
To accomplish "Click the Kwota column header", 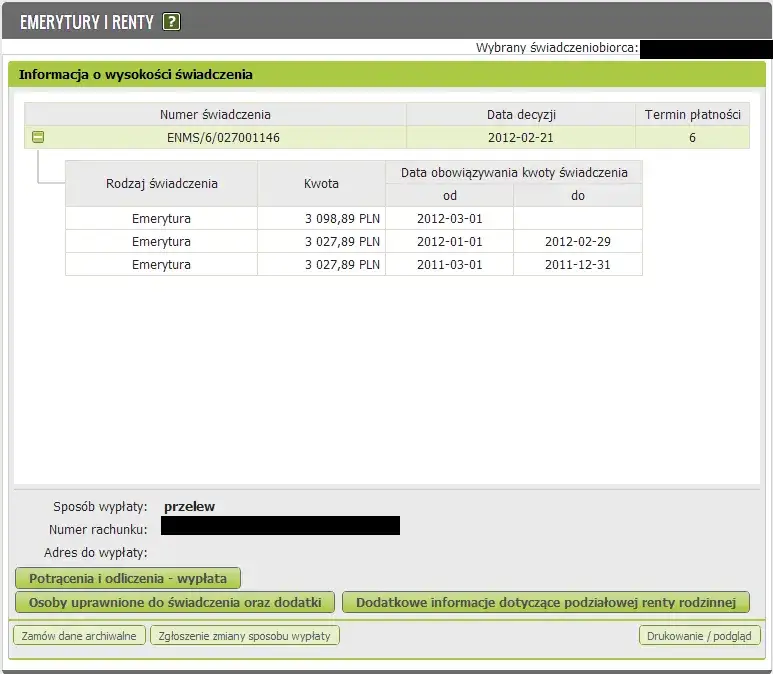I will tap(321, 184).
